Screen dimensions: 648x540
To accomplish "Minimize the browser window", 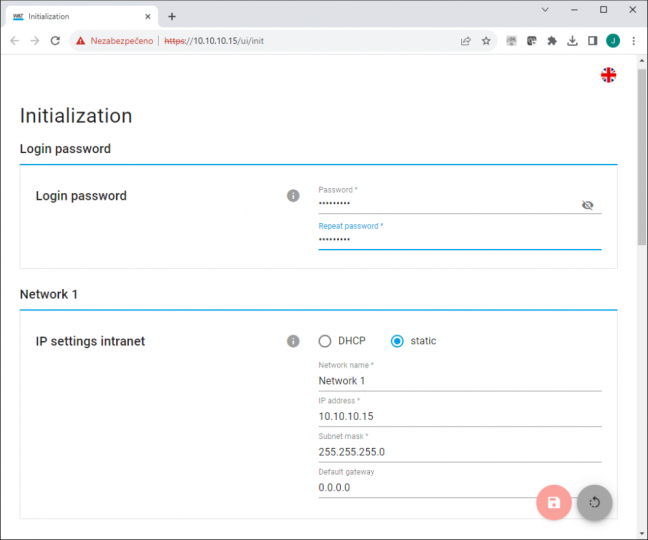I will tap(574, 10).
